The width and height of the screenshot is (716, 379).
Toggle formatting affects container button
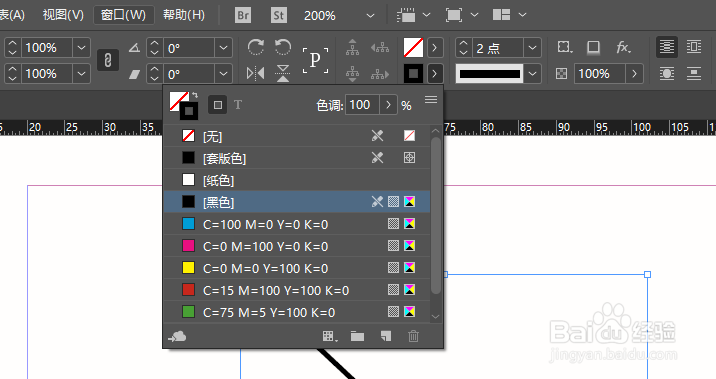(x=217, y=105)
